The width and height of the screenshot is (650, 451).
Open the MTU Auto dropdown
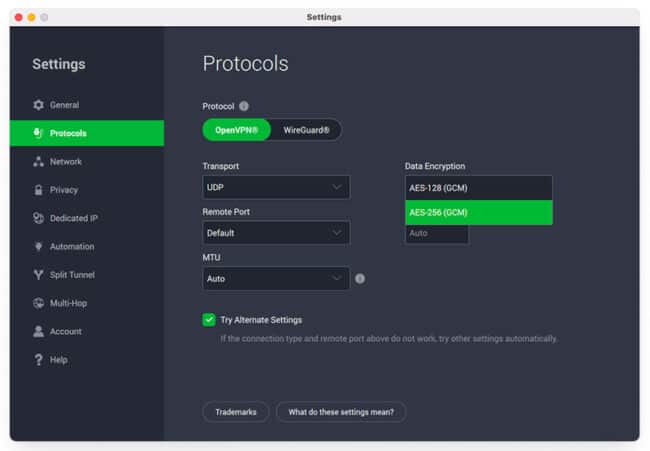276,279
